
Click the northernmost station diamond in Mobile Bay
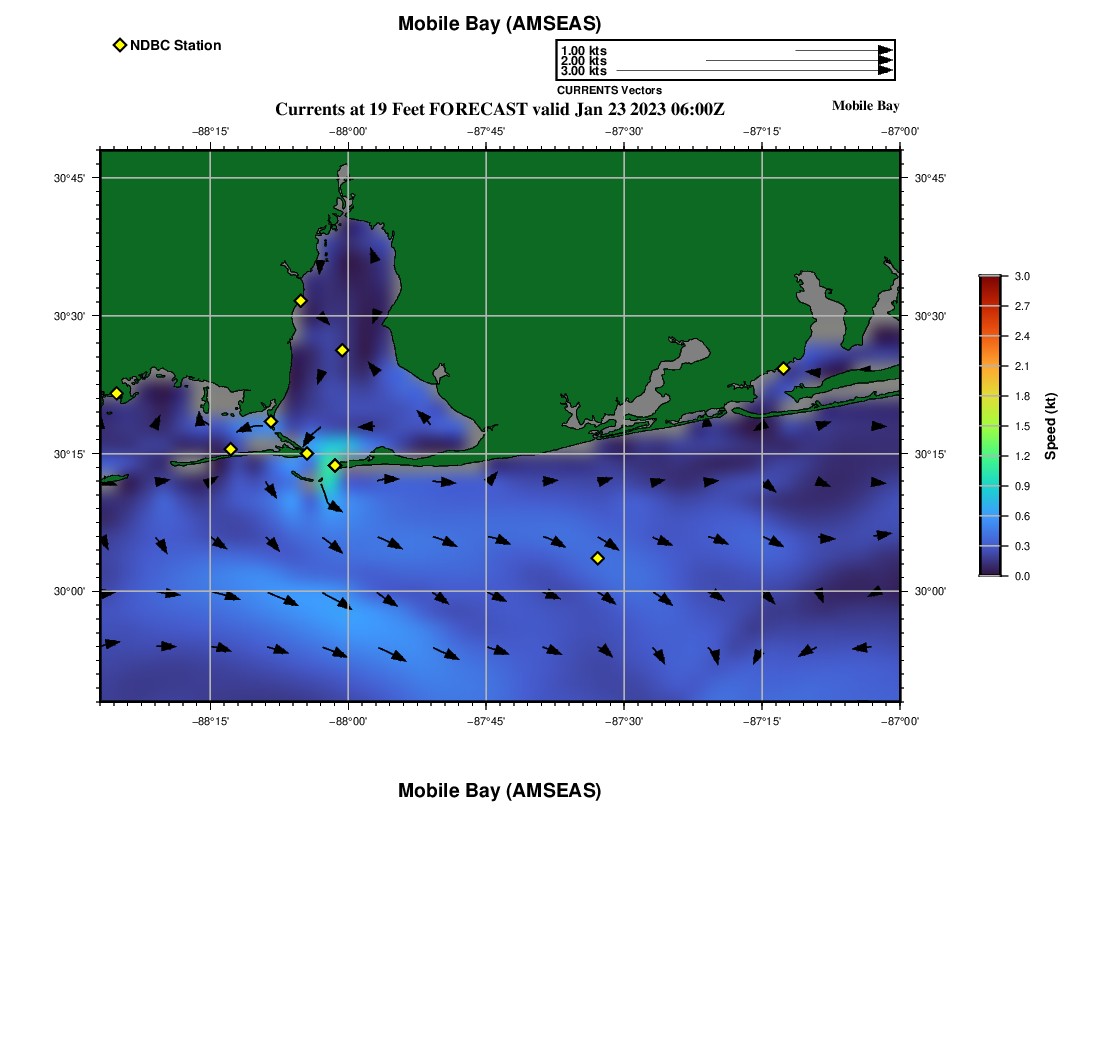point(300,301)
